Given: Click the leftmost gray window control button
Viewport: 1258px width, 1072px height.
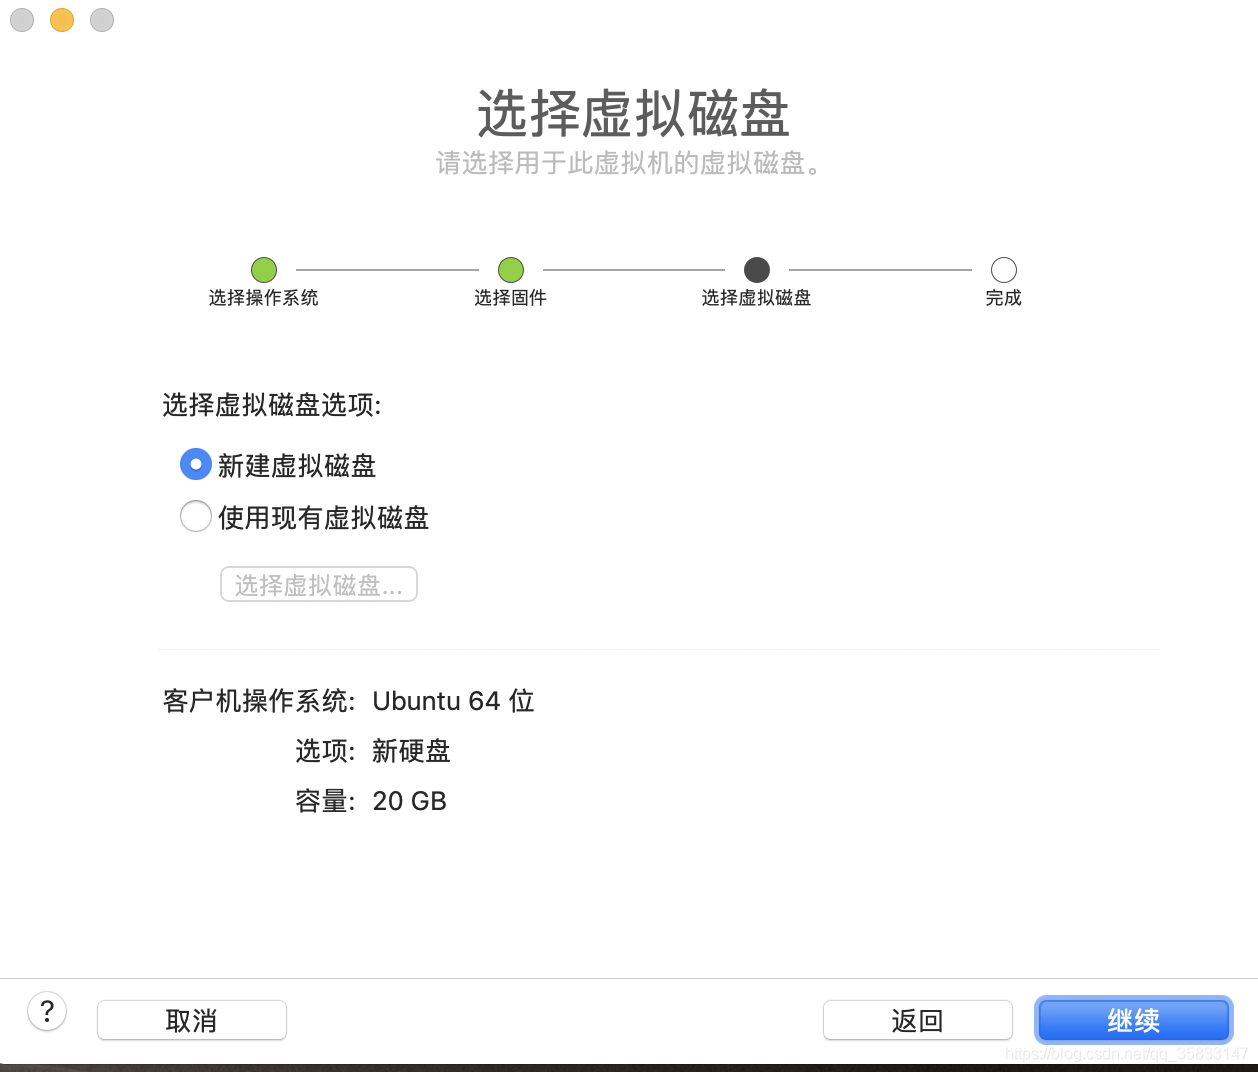Looking at the screenshot, I should 21,20.
